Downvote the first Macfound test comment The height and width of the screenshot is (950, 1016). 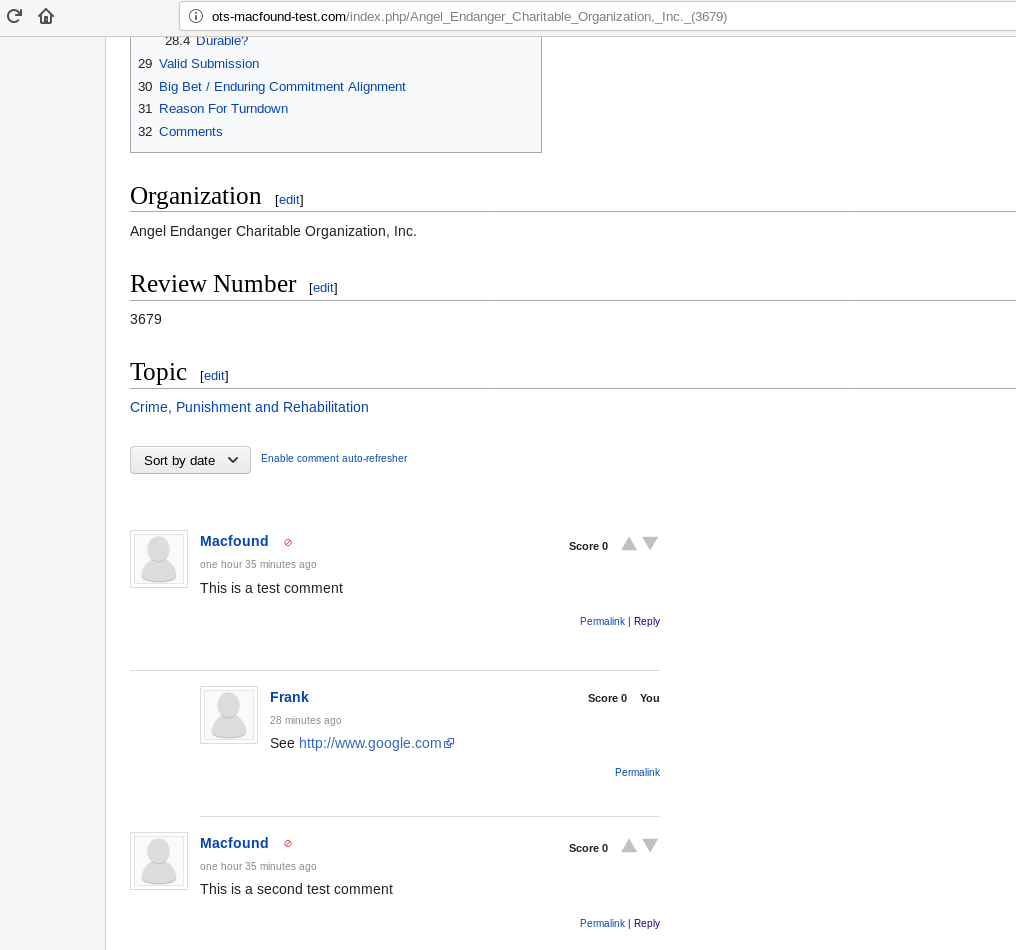pos(650,544)
